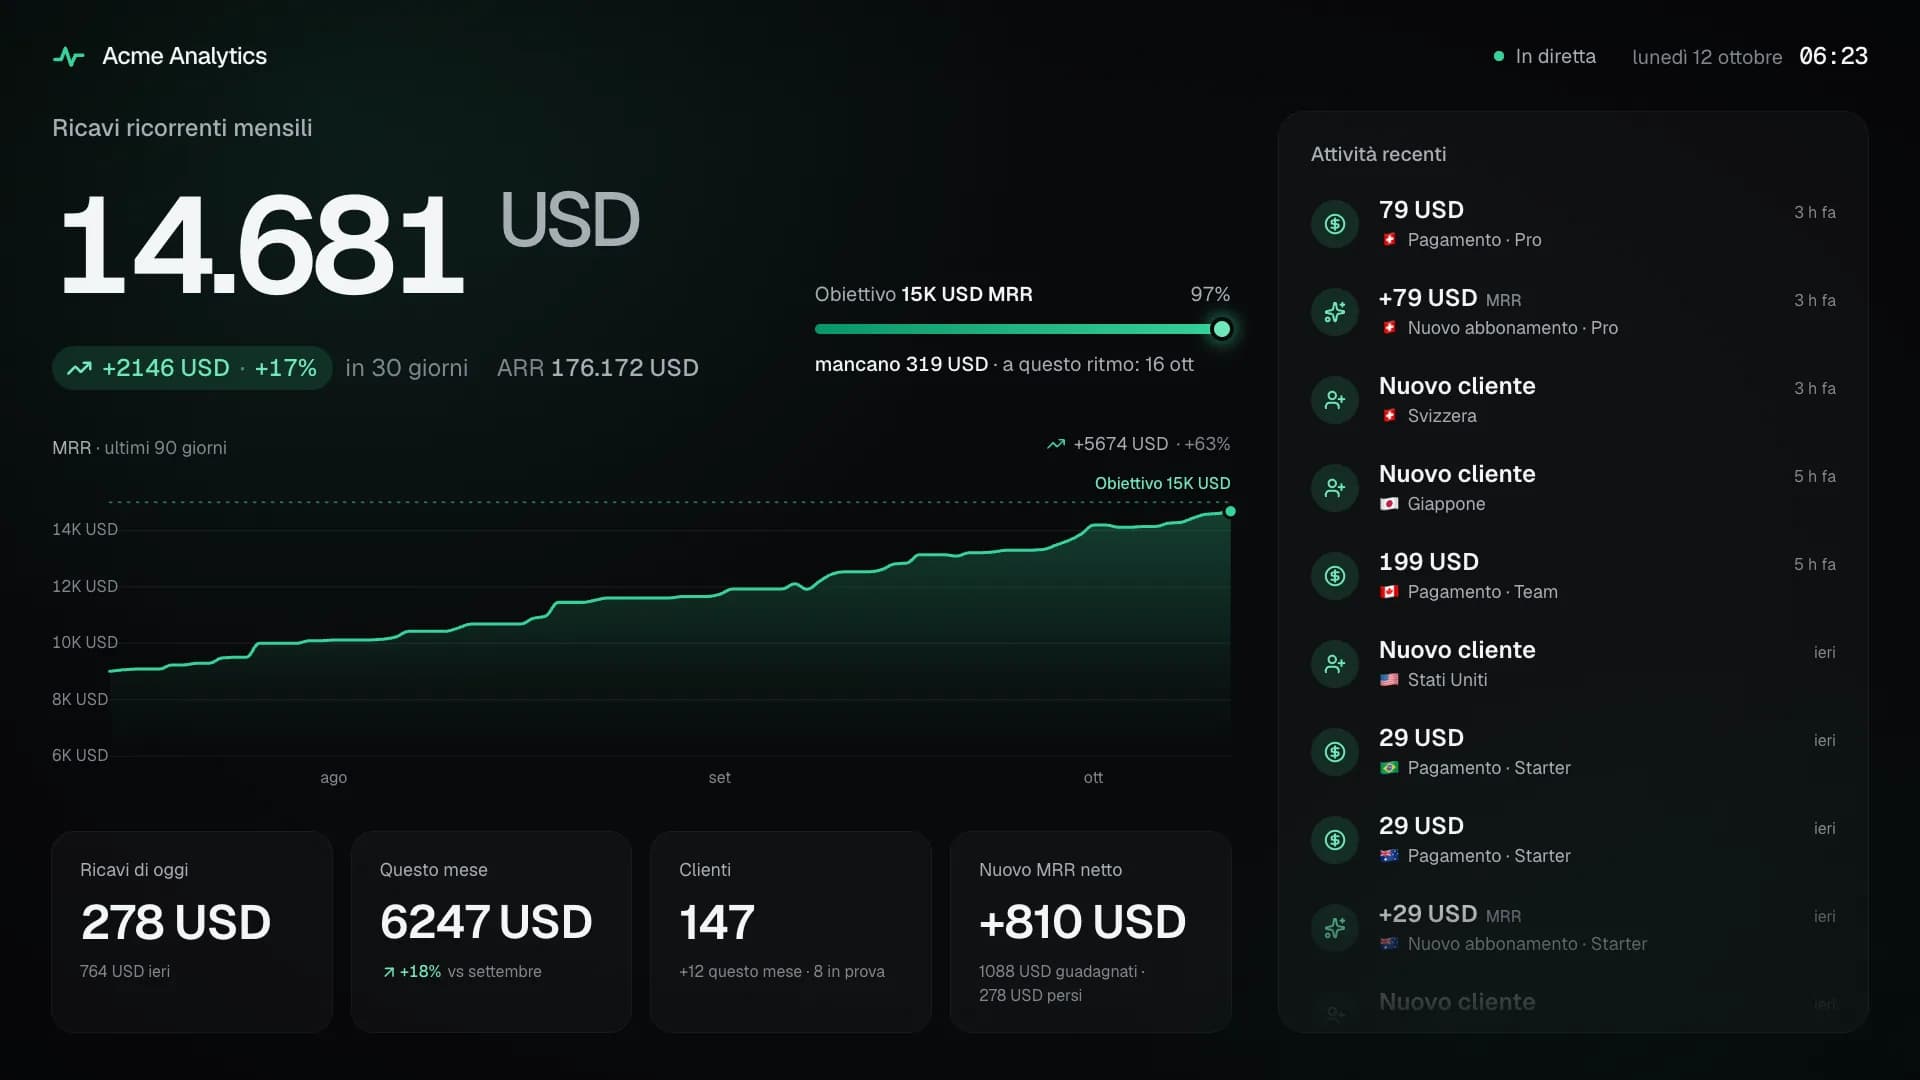
Task: Click the 15K USD MRR goal progress knob
Action: [1221, 329]
